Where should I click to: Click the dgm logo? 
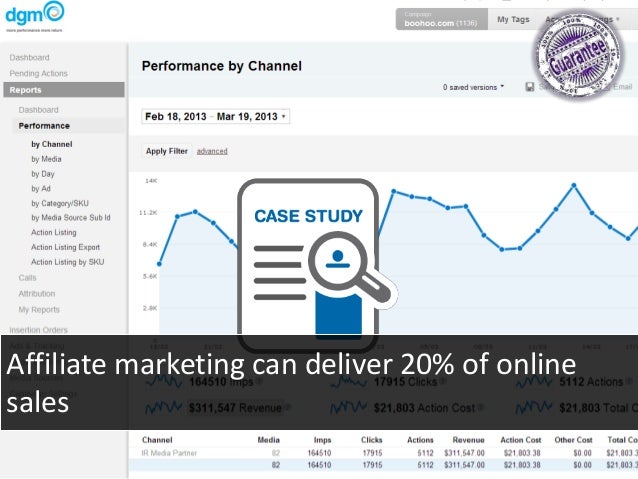tap(35, 16)
